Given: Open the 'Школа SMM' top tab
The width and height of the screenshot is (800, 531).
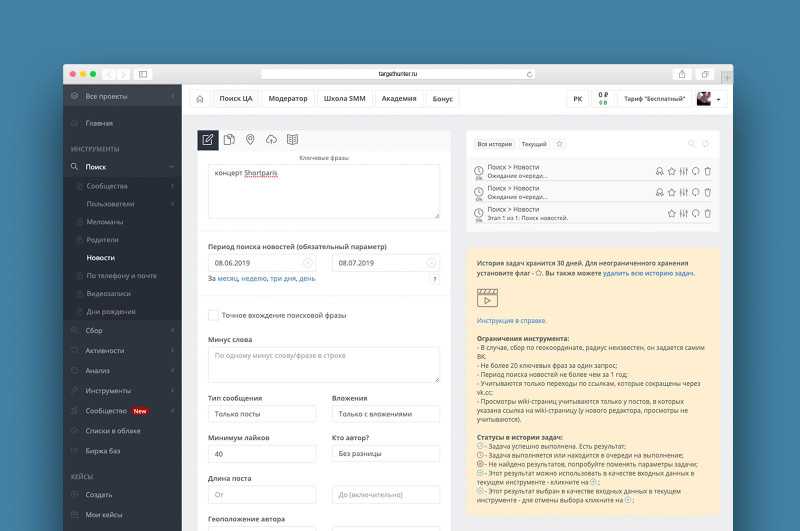Looking at the screenshot, I should (344, 99).
